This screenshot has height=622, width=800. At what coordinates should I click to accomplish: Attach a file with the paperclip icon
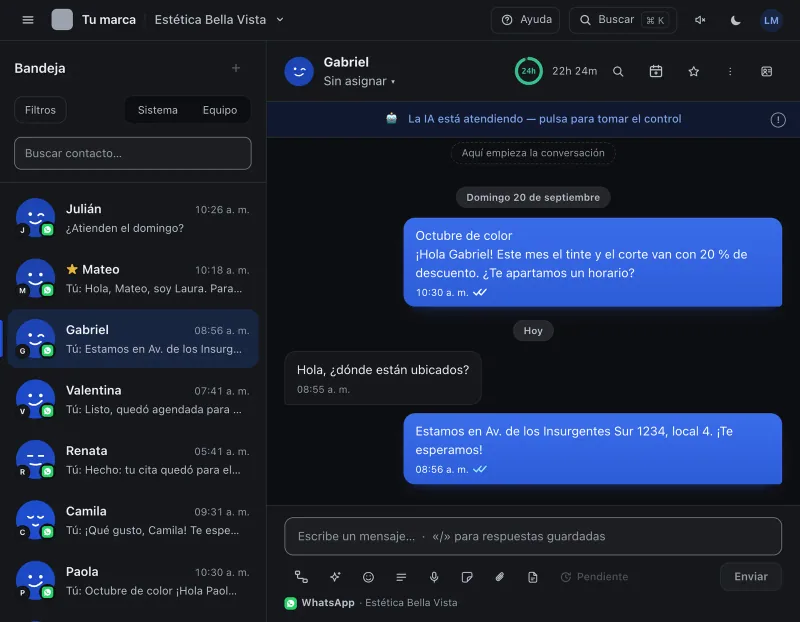click(499, 577)
